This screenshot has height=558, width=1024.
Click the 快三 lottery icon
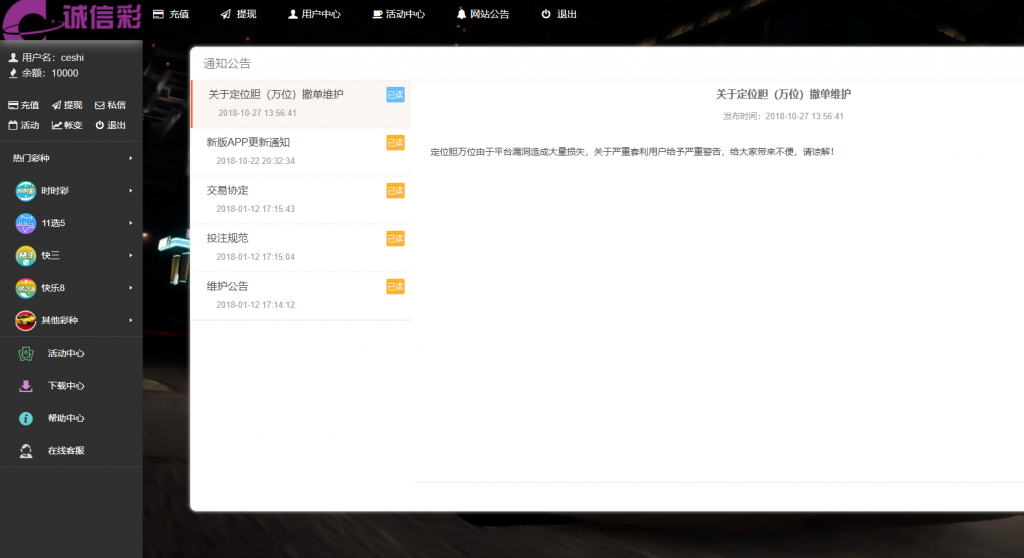26,255
